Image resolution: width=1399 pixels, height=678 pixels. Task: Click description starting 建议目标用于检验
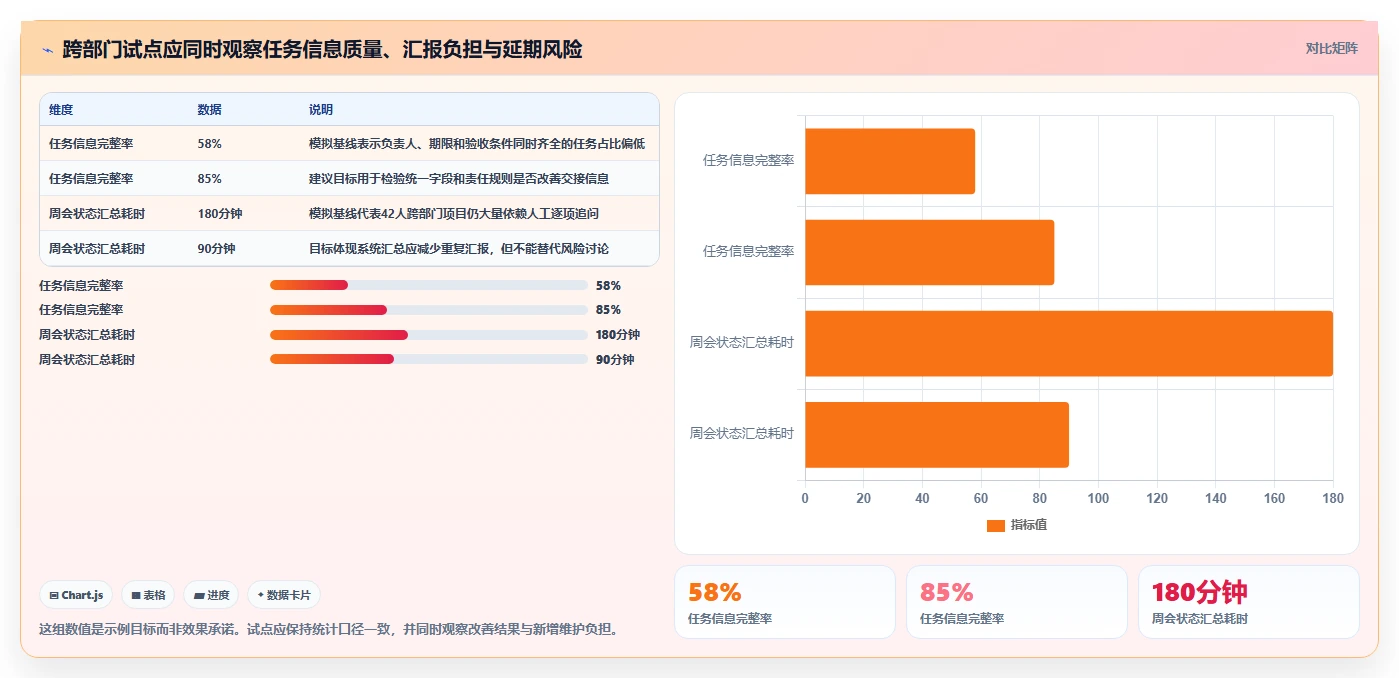tap(459, 179)
